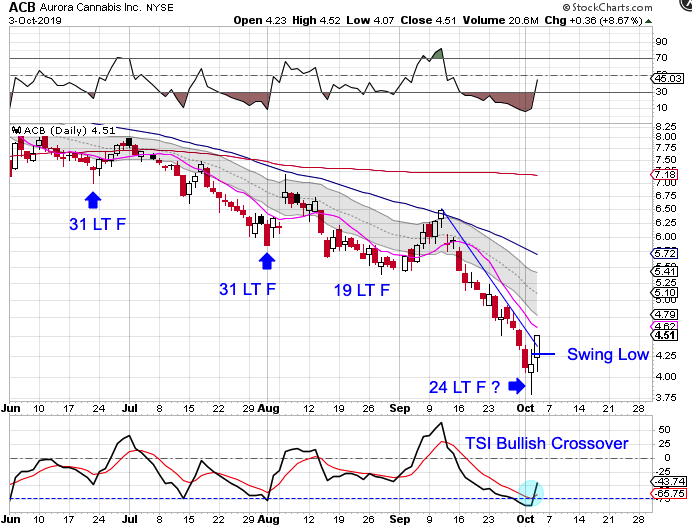Click the 4.25 label on price axis
Image resolution: width=692 pixels, height=527 pixels.
pos(666,355)
